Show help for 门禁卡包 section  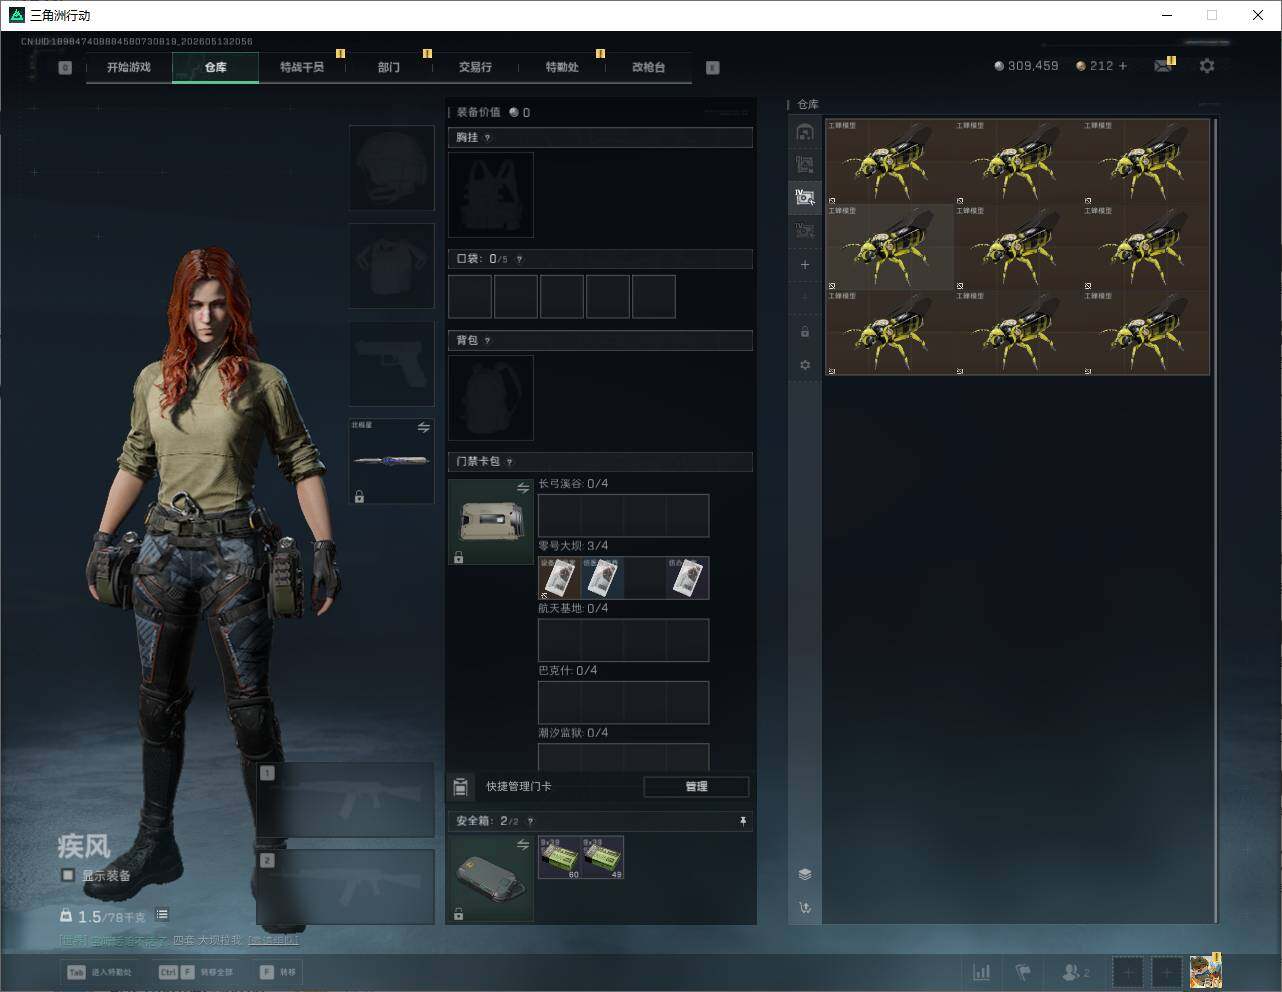click(509, 462)
